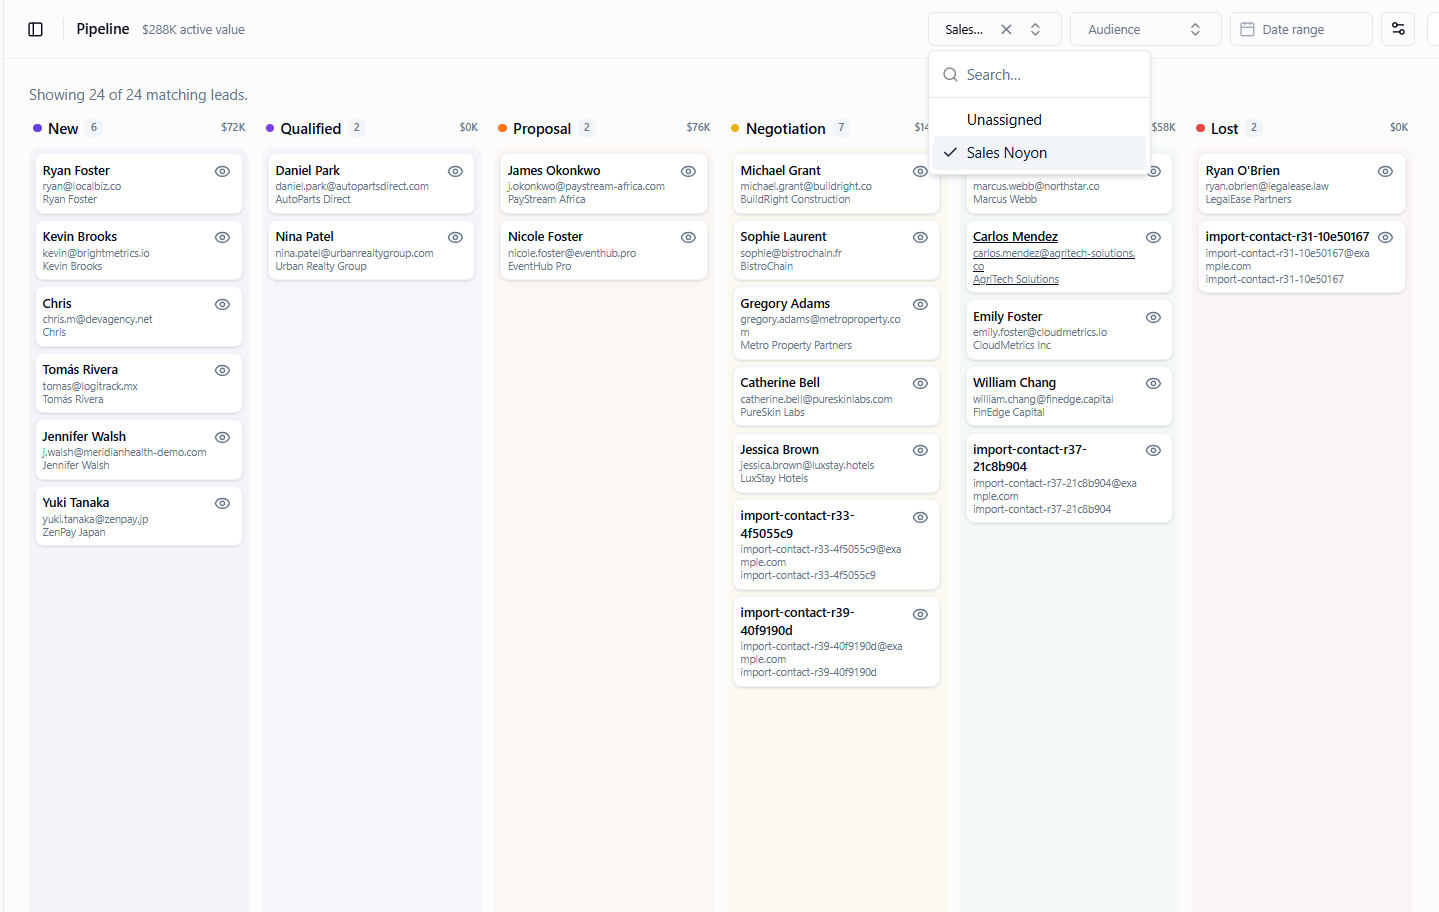
Task: Click the eye icon on Jessica Brown card
Action: 920,451
